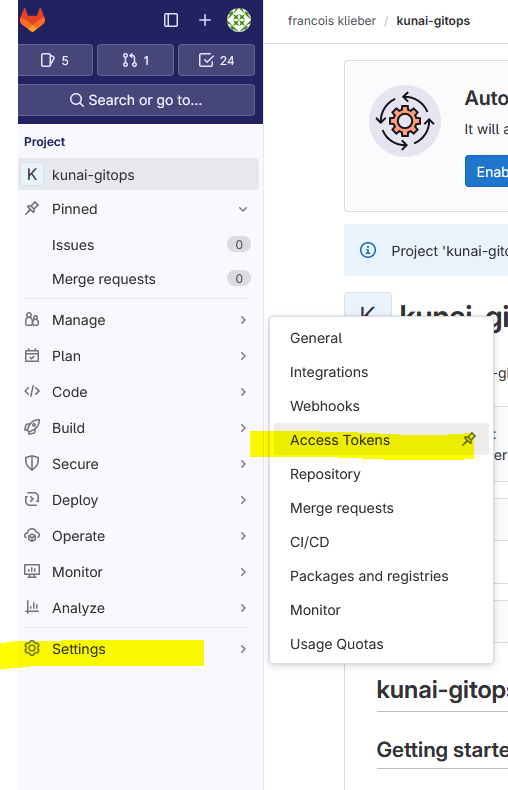Click the Monitor screen icon in sidebar

pos(32,571)
